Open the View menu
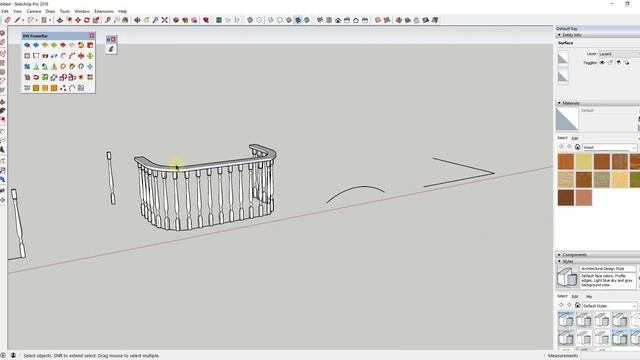 17,11
